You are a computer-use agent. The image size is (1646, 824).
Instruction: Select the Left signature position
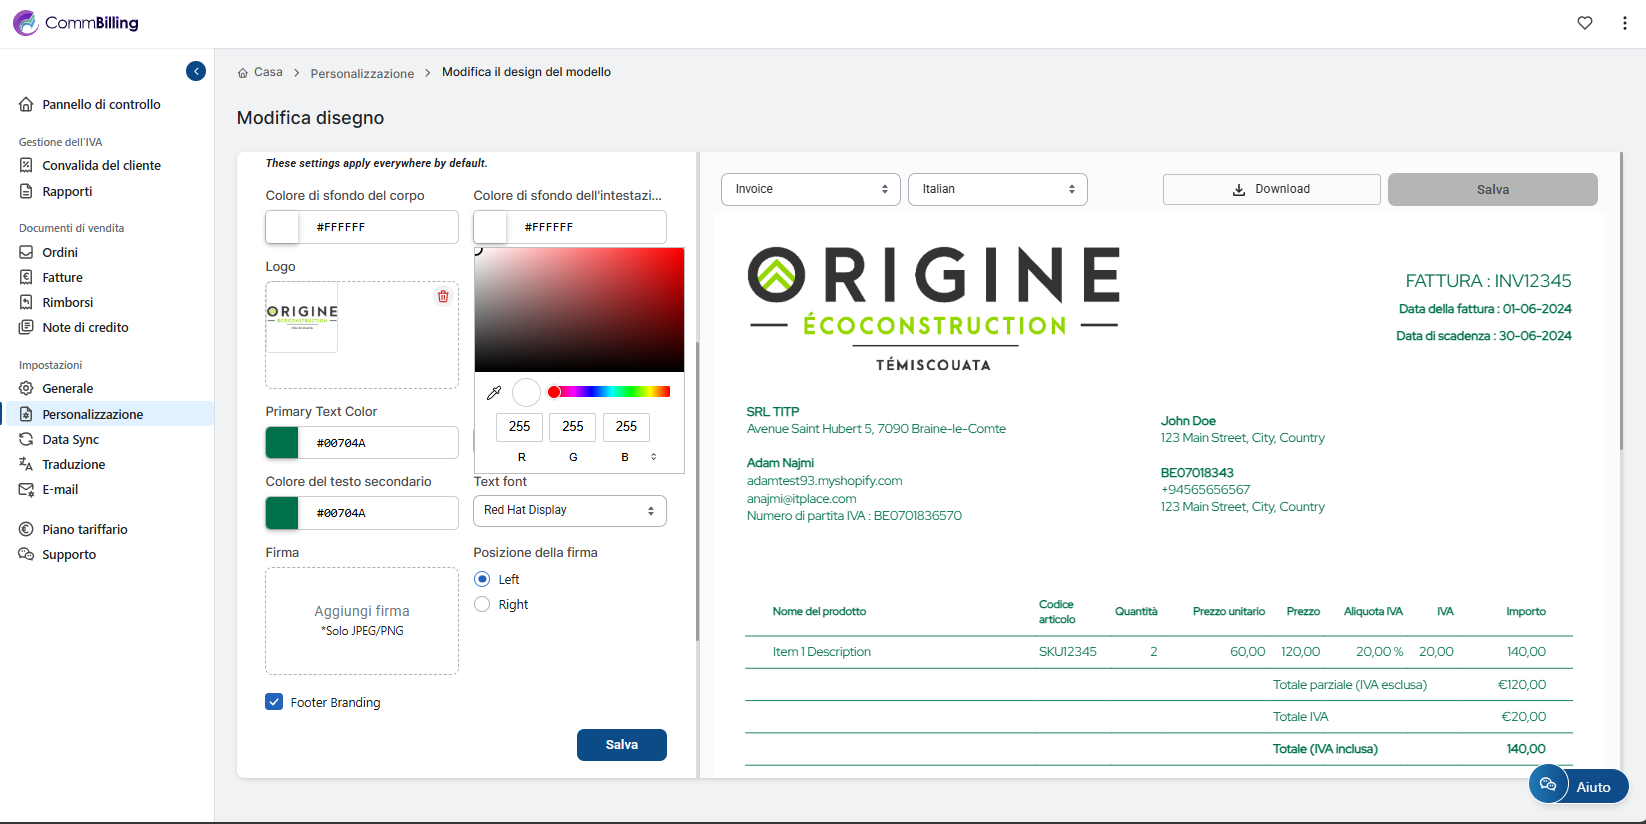(482, 579)
